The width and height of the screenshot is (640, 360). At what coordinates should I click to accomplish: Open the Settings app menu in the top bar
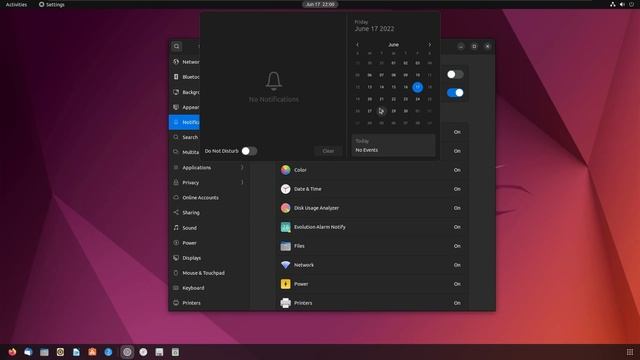(x=52, y=4)
